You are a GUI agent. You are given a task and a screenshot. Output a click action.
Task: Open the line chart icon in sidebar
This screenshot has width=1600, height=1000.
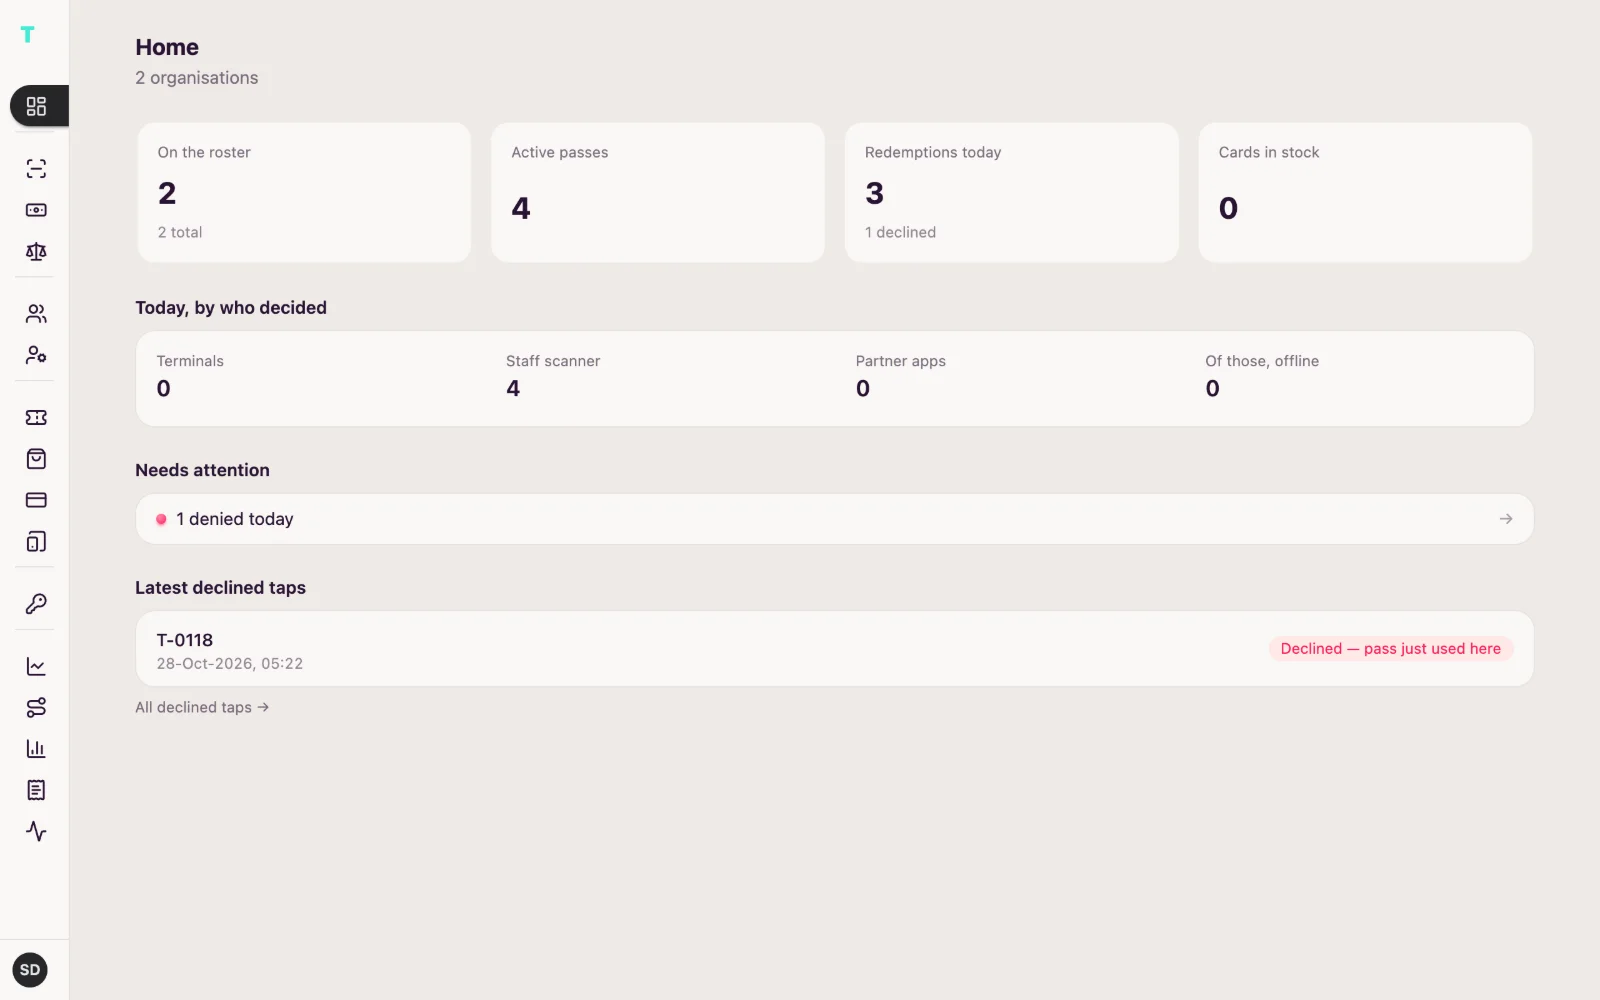coord(36,666)
